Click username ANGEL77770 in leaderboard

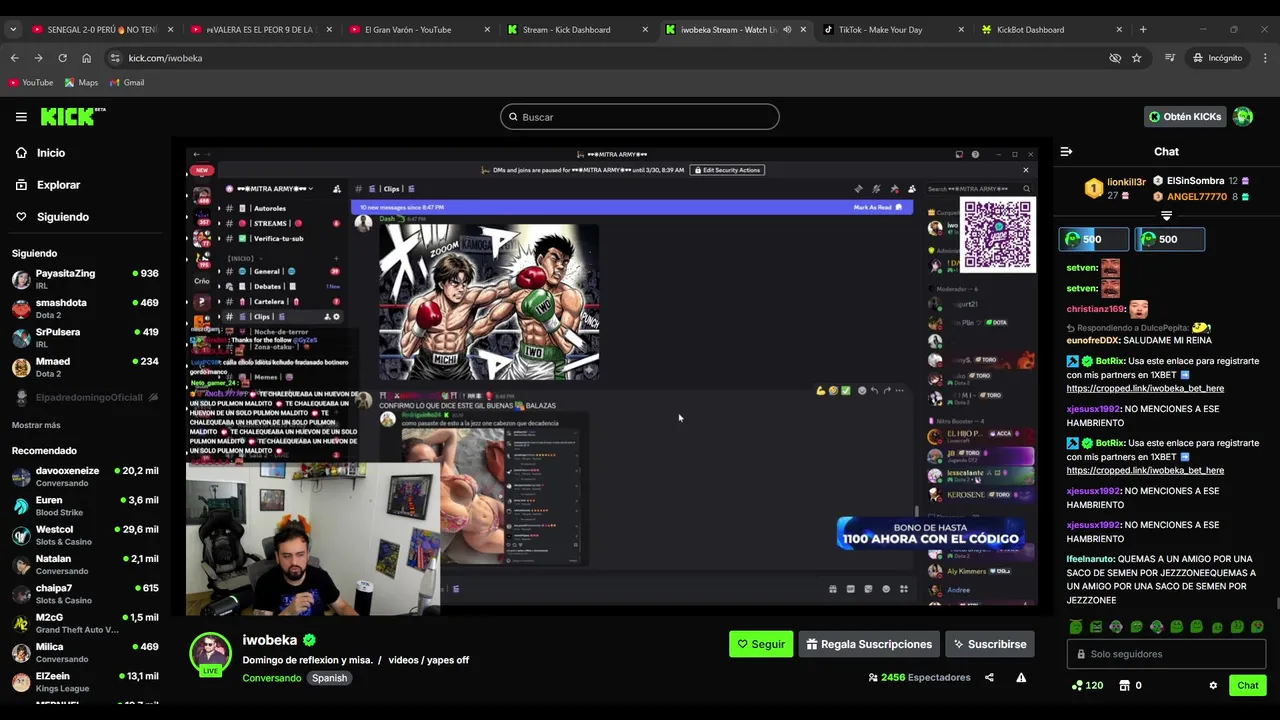[1197, 197]
